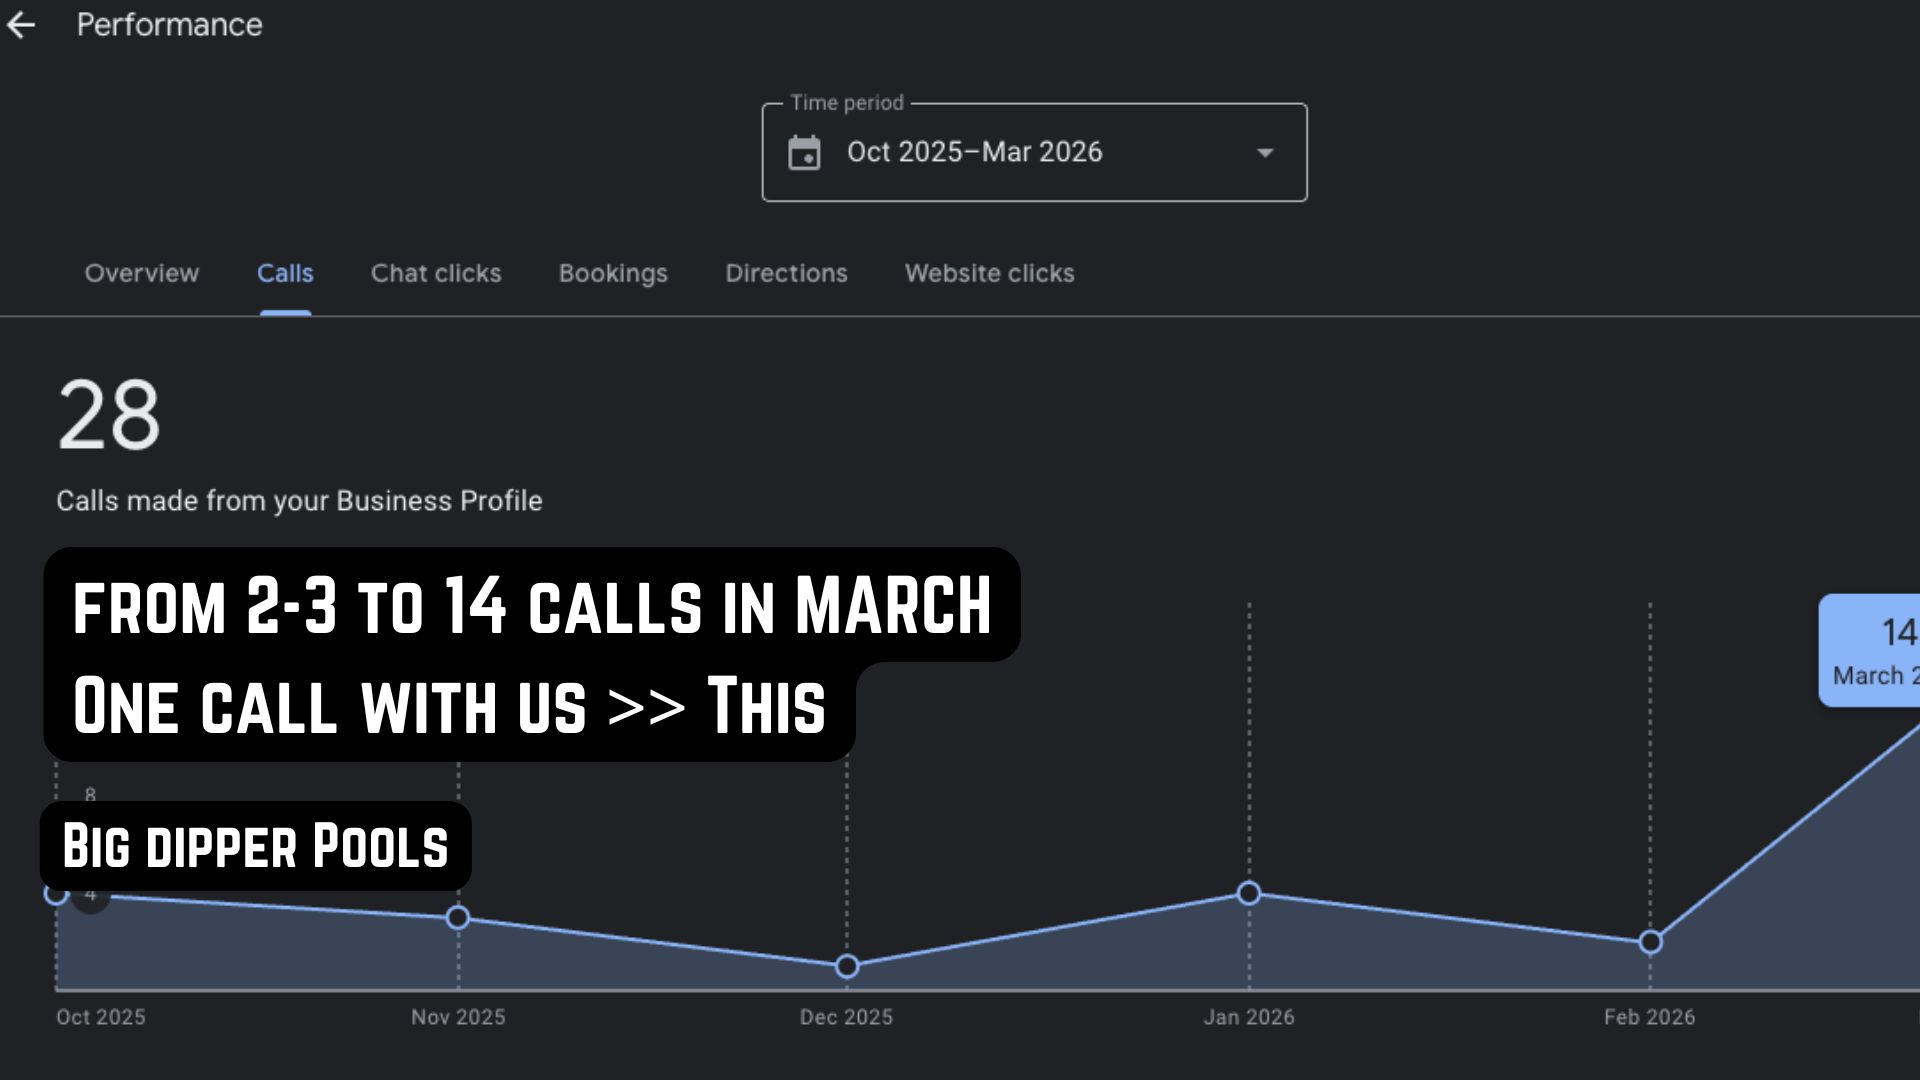Select the Calls tab
Viewport: 1920px width, 1080px height.
coord(285,273)
